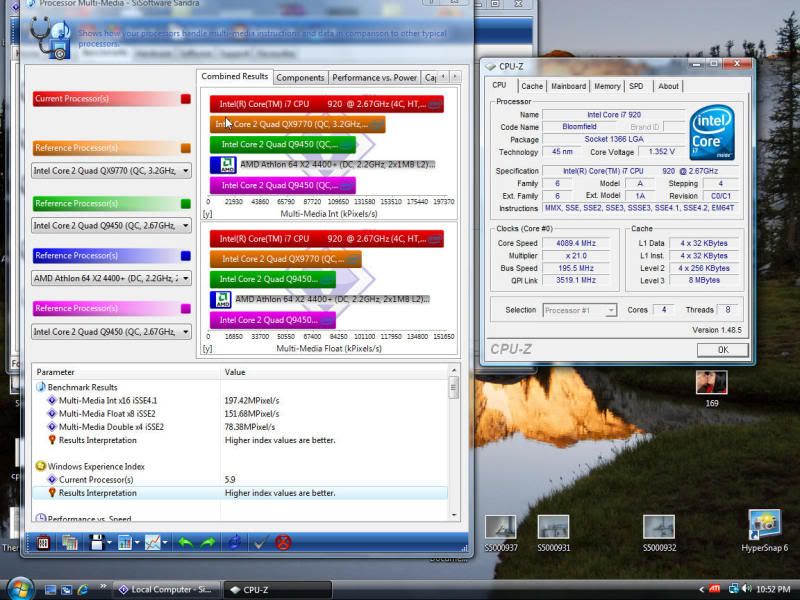This screenshot has height=600, width=800.
Task: Click the OK button in CPU-Z
Action: tap(723, 350)
